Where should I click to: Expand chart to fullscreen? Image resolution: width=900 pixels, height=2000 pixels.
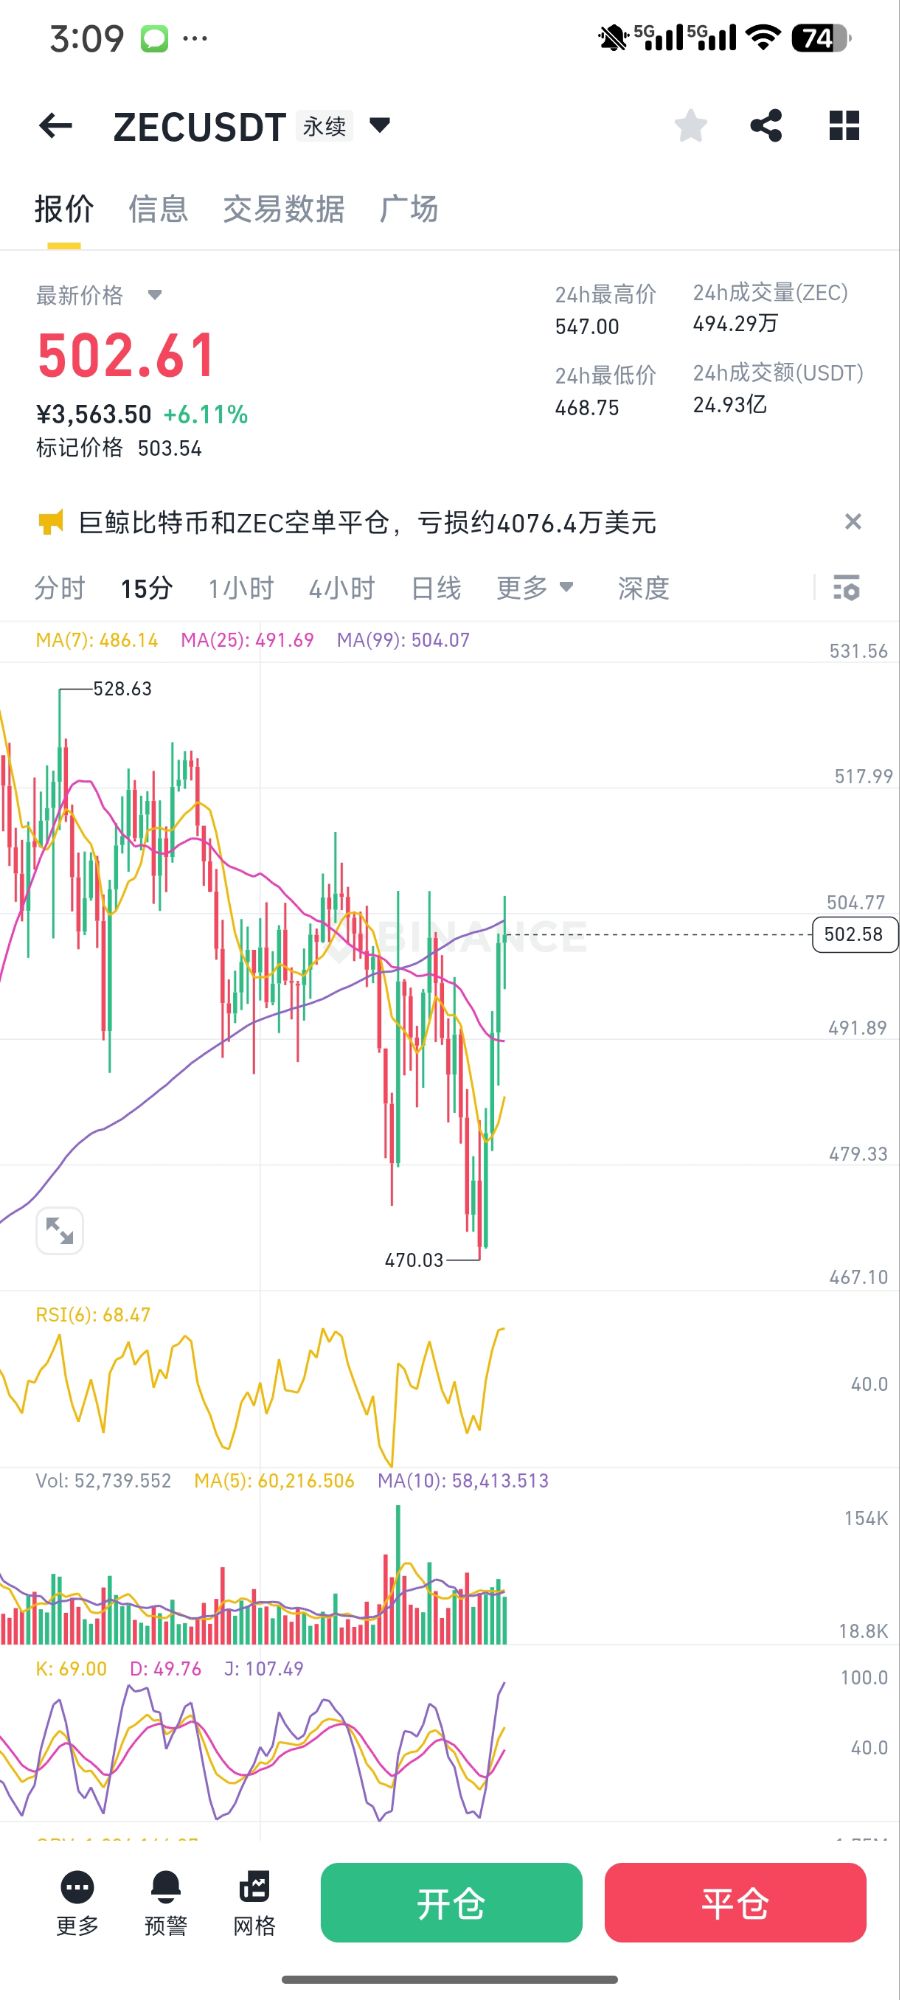(59, 1230)
